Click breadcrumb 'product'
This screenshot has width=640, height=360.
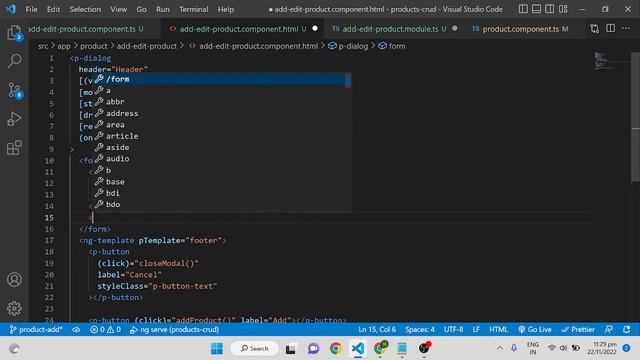93,46
